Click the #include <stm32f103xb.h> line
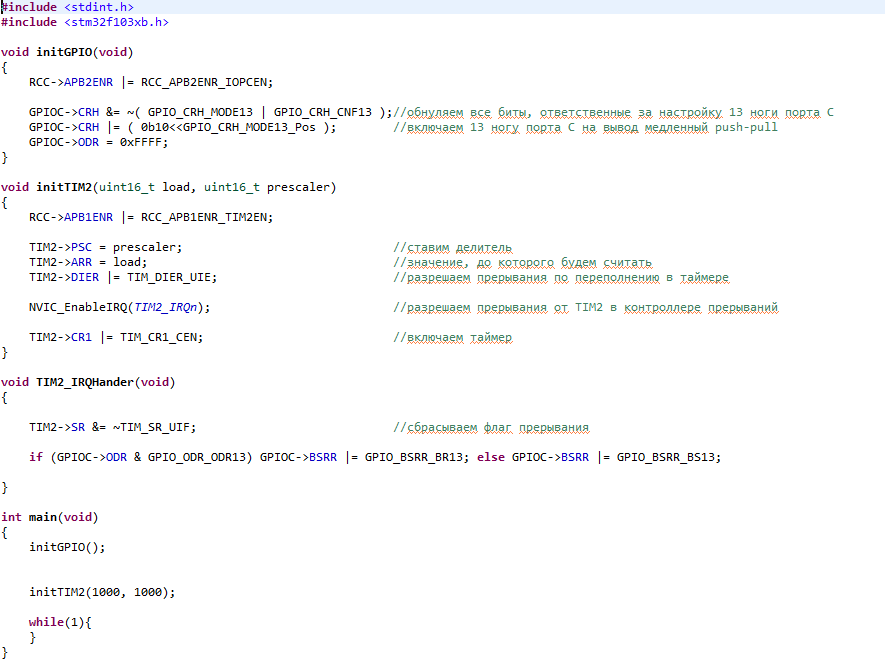Screen dimensions: 885x660 pyautogui.click(x=85, y=22)
